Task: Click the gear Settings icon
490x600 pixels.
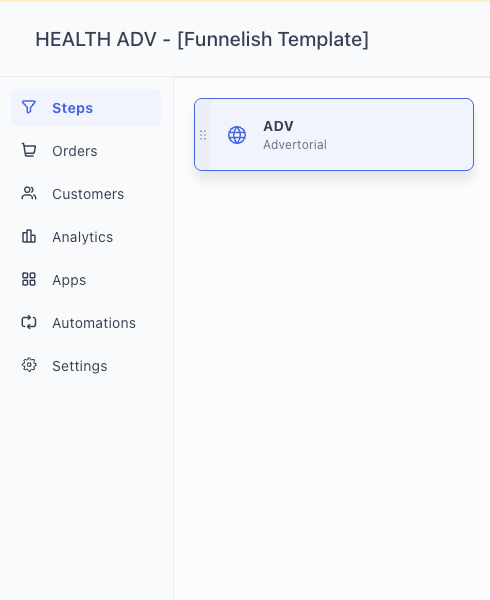Action: point(29,365)
